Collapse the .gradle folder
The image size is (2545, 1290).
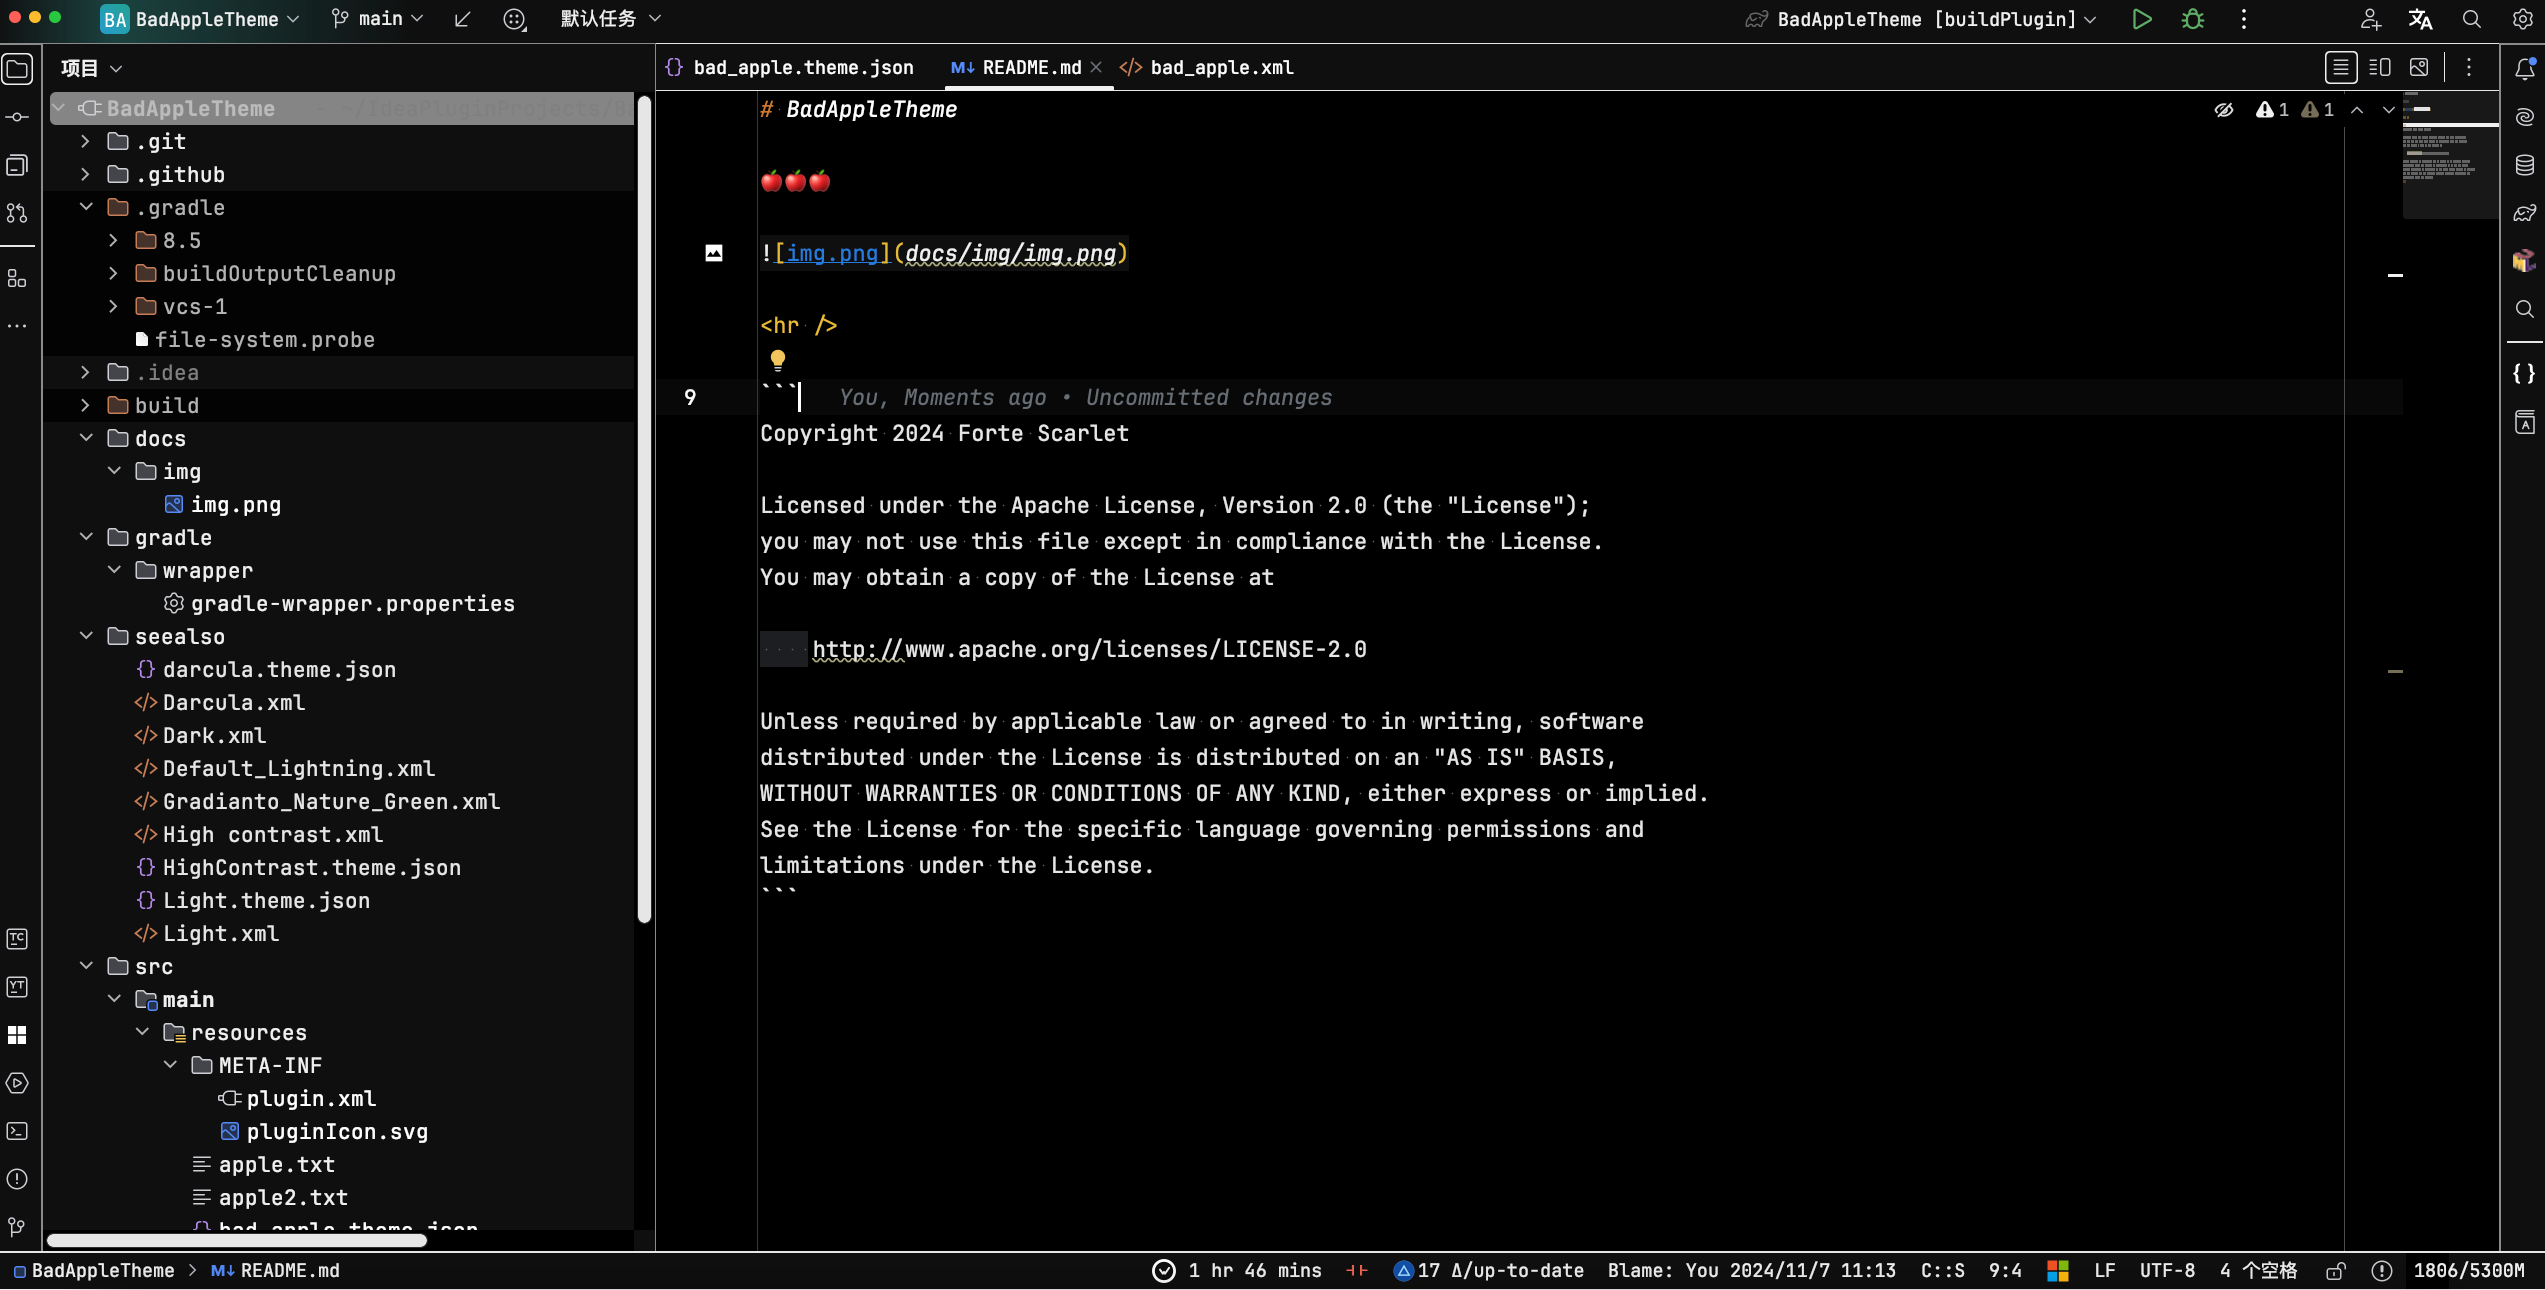[x=85, y=208]
